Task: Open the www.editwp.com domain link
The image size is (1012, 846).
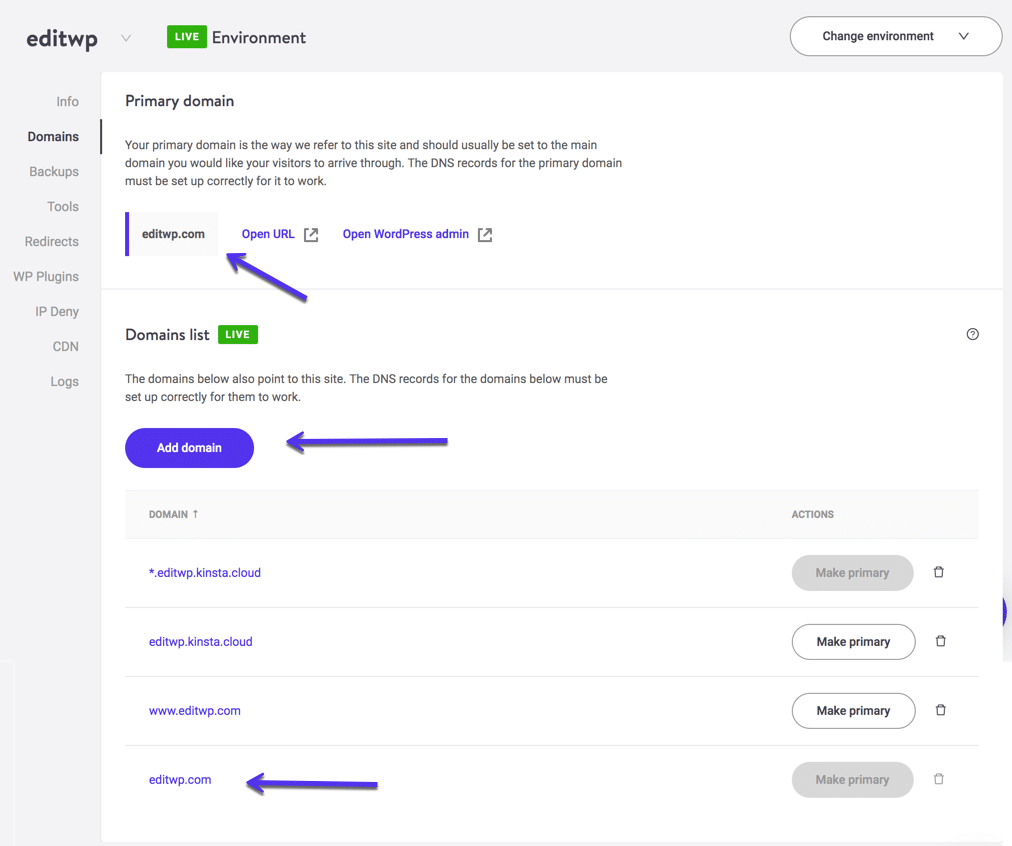Action: click(x=195, y=710)
